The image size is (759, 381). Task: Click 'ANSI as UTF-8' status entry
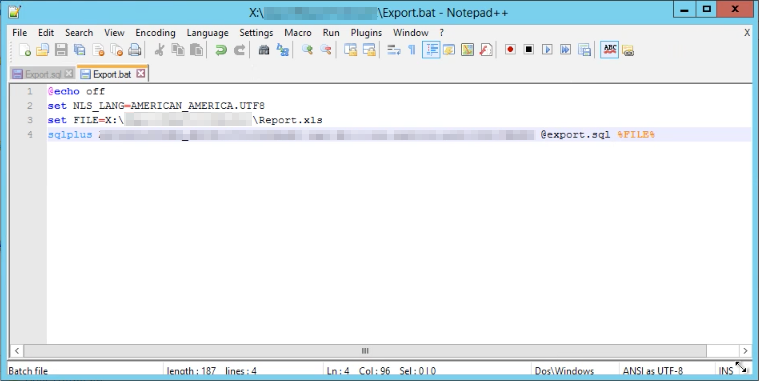point(653,371)
